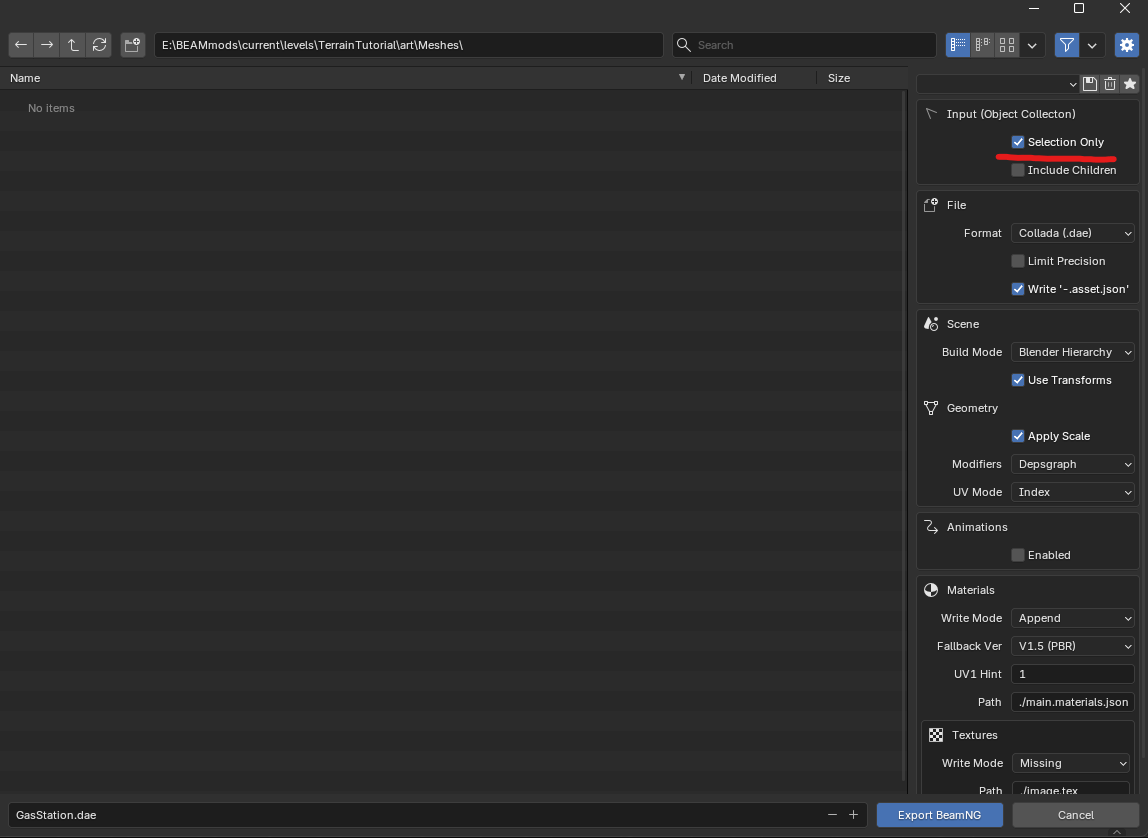Click the preset star icon
Screen dimensions: 1148x838
pyautogui.click(x=1130, y=83)
